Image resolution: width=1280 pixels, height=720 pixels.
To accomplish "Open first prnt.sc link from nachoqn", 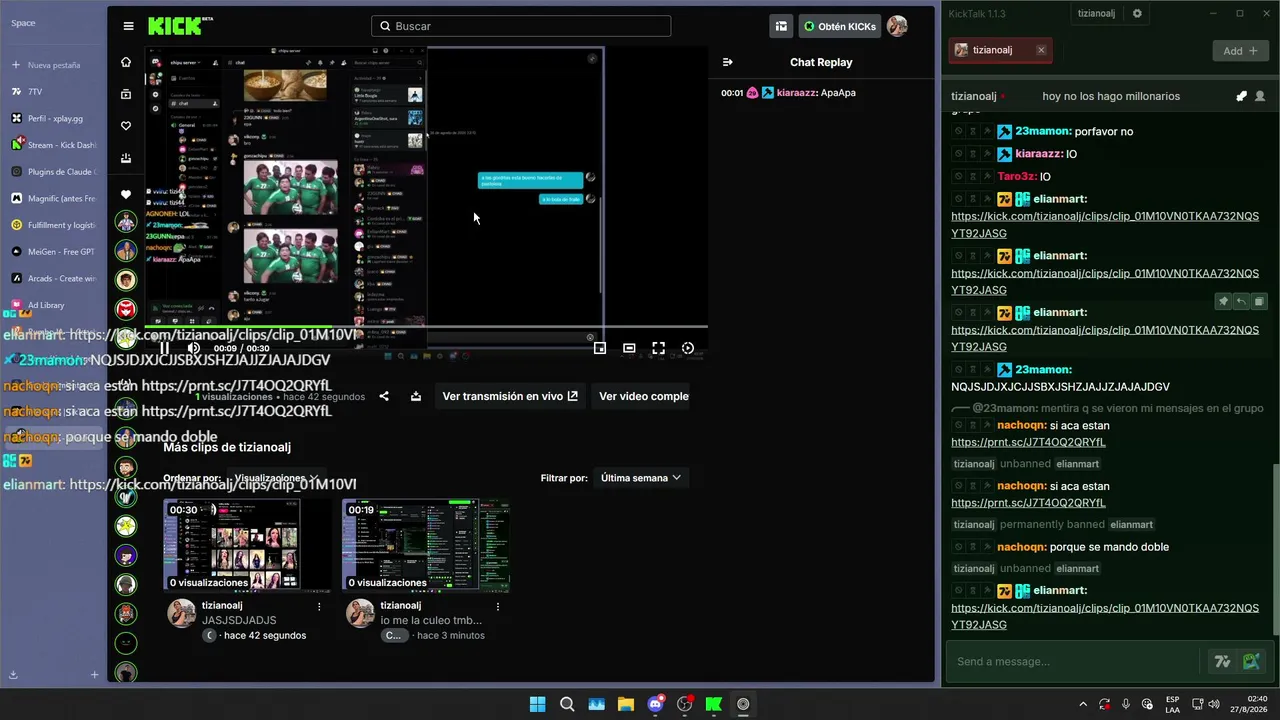I will click(1028, 443).
